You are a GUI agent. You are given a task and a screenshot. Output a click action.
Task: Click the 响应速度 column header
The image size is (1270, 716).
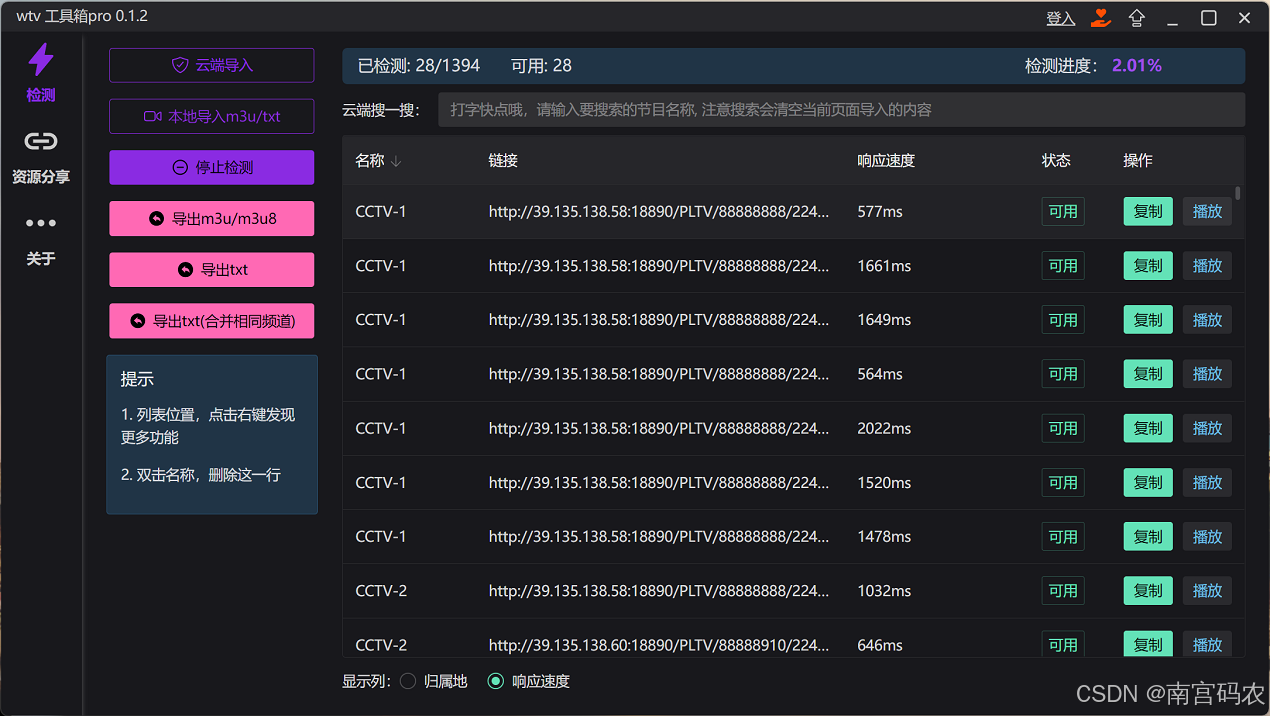pos(886,160)
